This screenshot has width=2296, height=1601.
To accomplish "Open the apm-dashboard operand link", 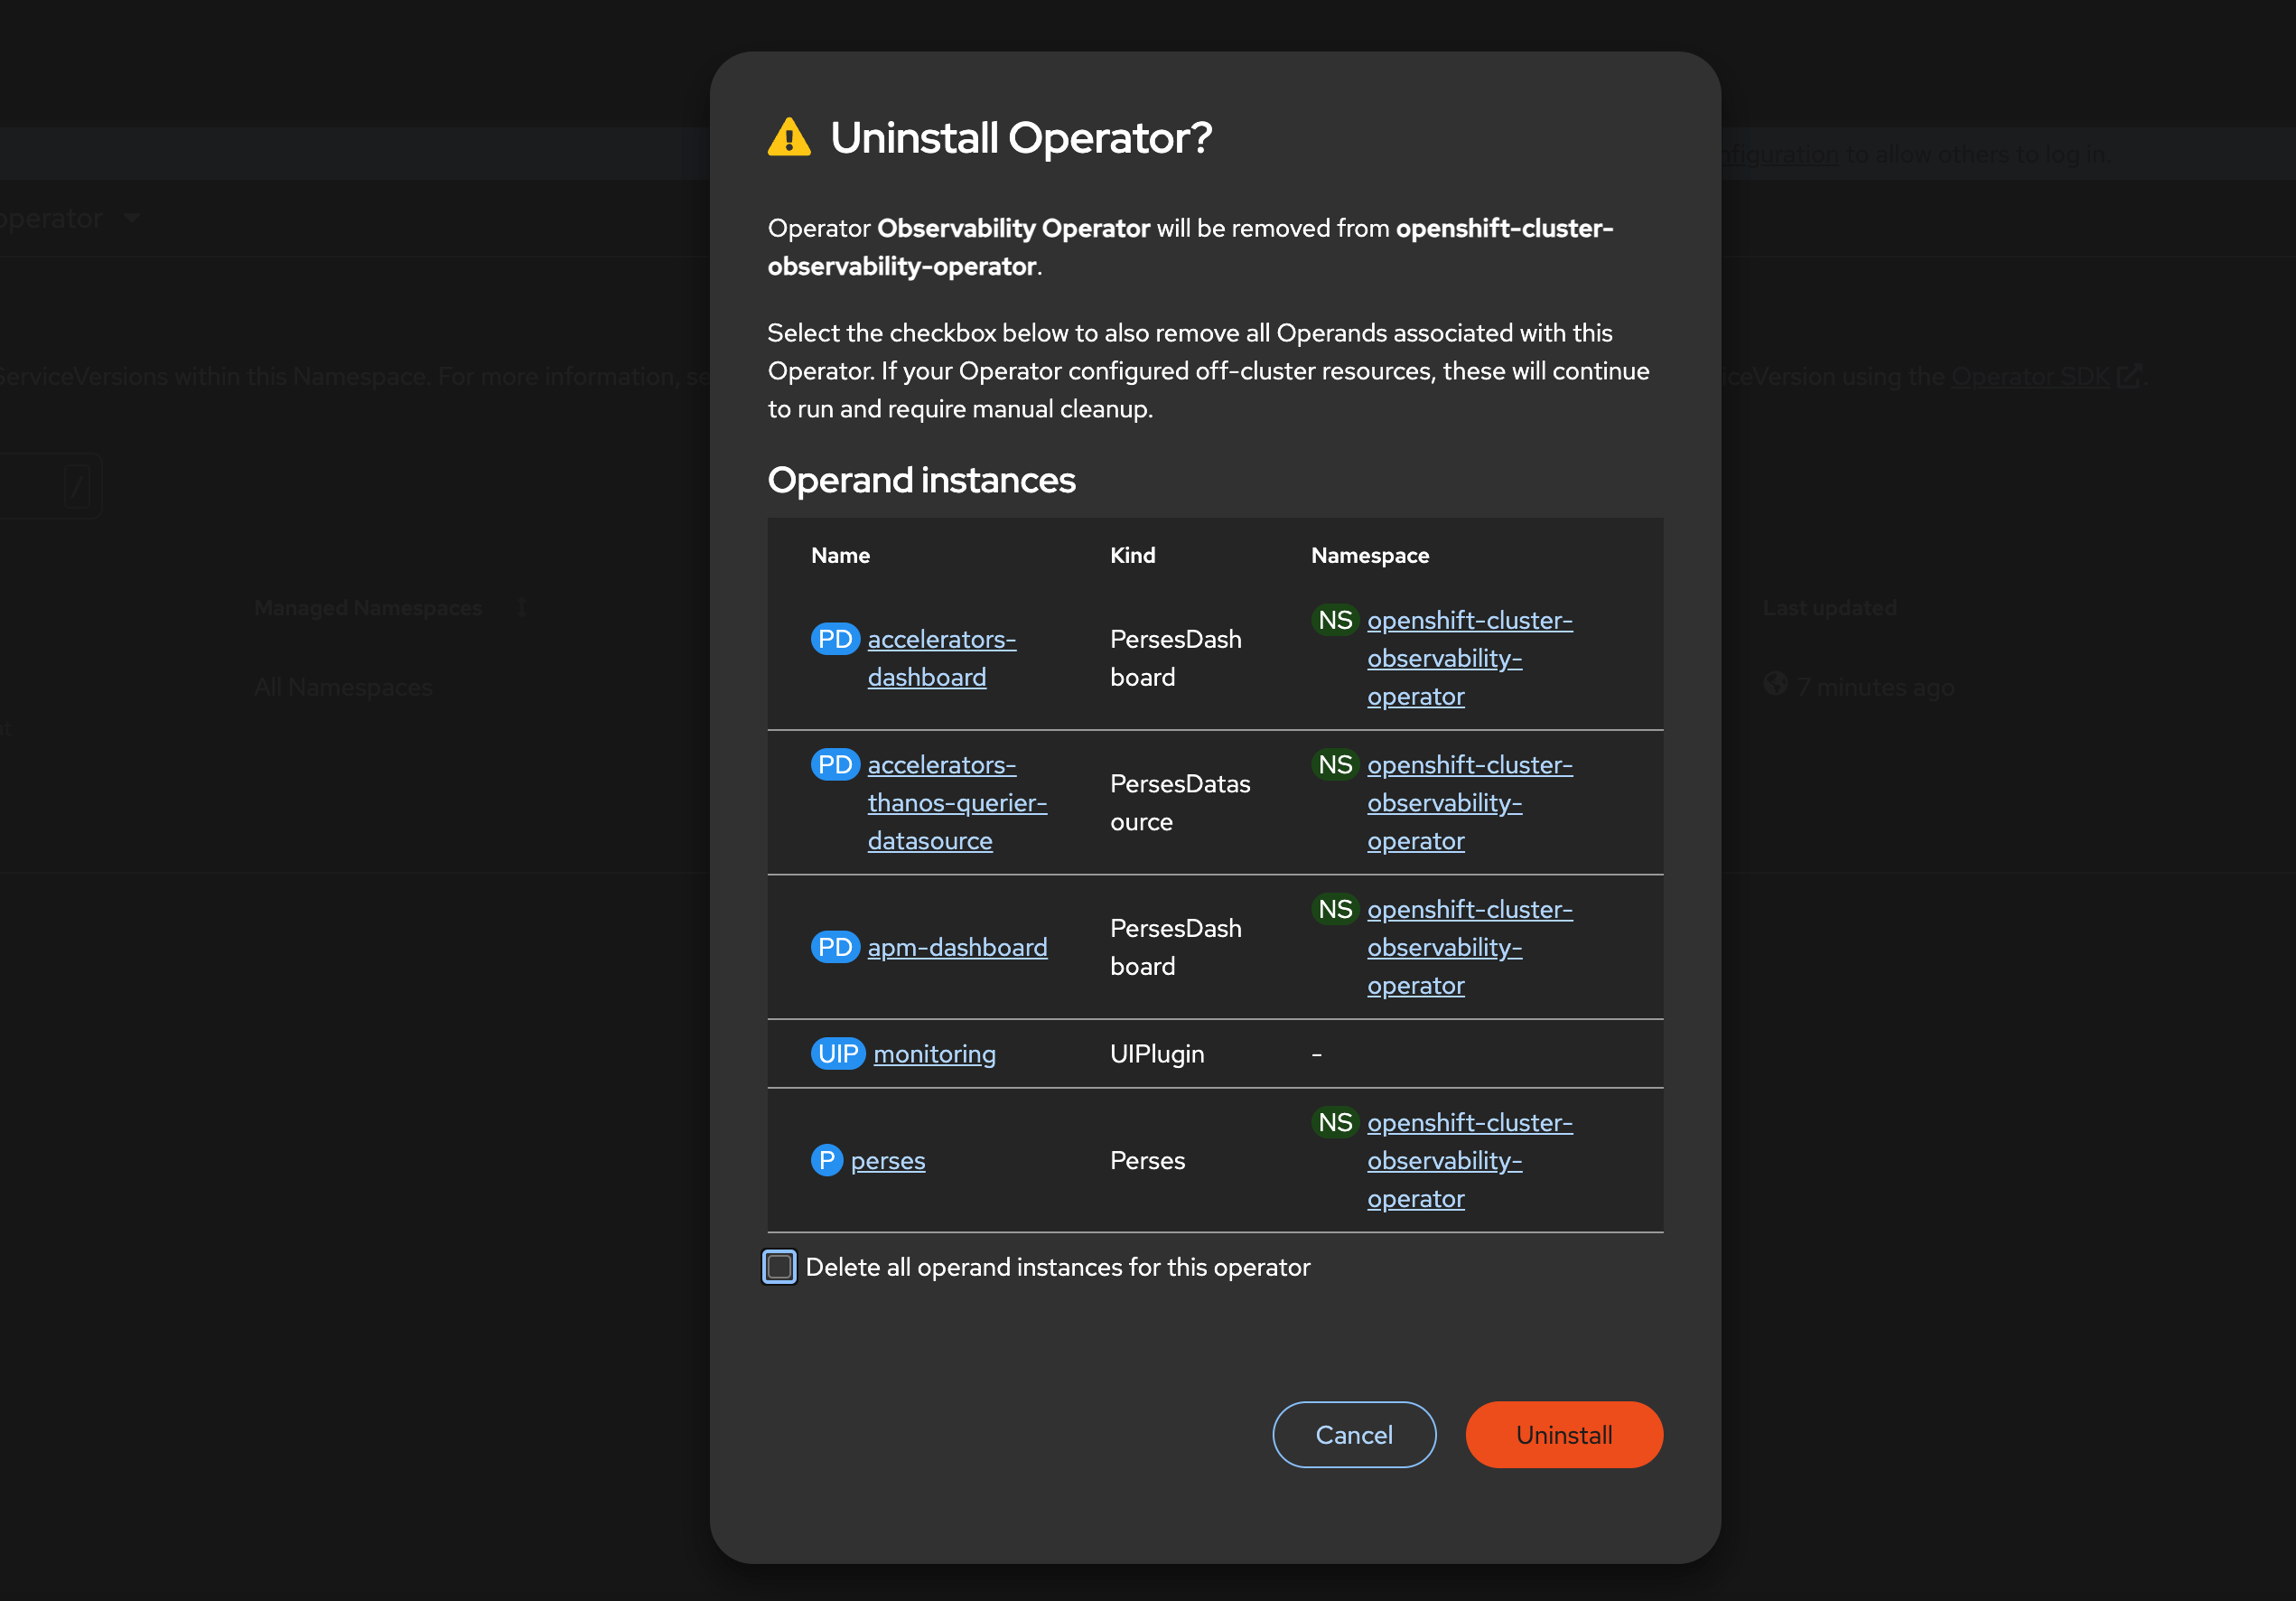I will [x=957, y=947].
